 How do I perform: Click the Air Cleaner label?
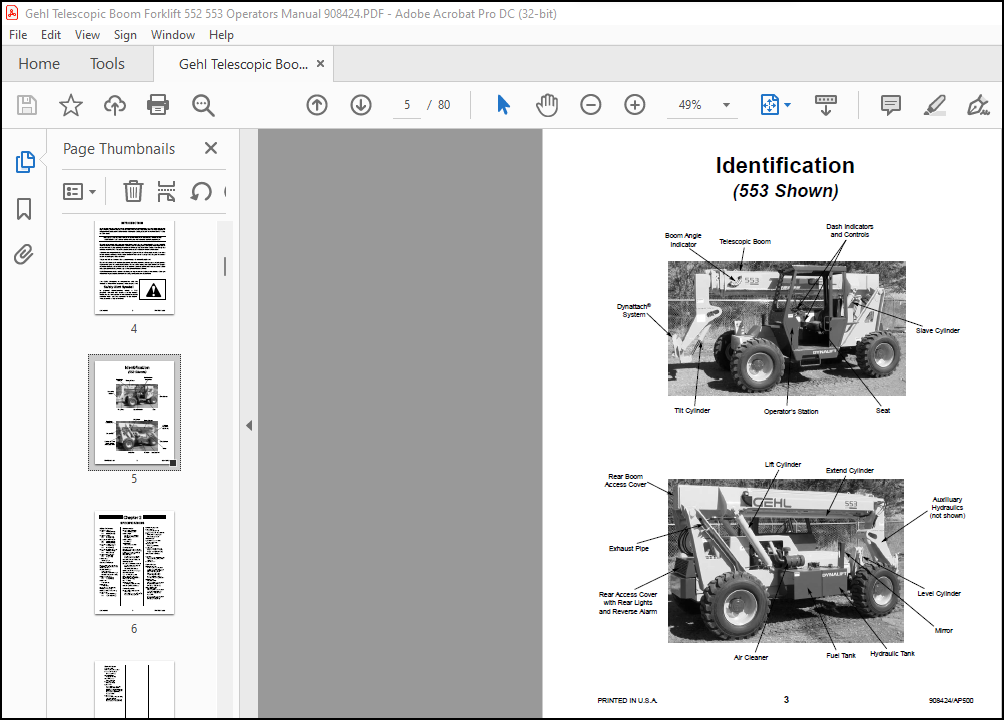750,657
